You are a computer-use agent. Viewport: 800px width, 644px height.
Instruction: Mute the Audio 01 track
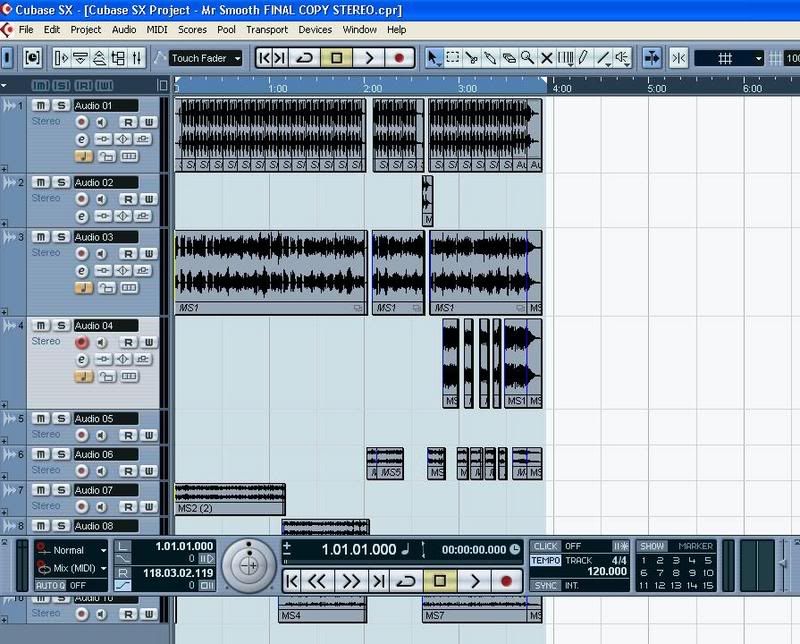tap(41, 106)
